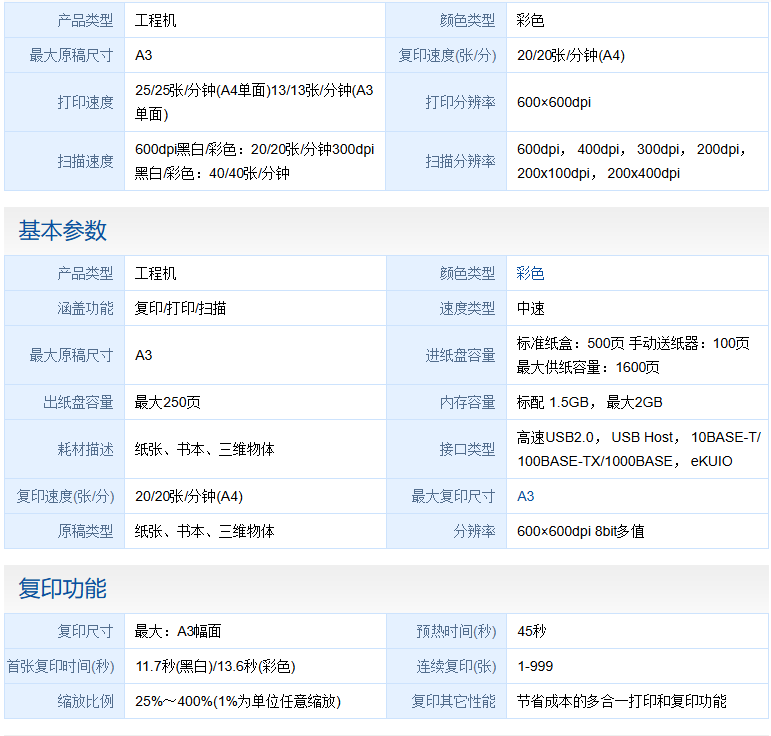This screenshot has width=771, height=736.
Task: Click the 扫描速度 row label
Action: click(85, 161)
